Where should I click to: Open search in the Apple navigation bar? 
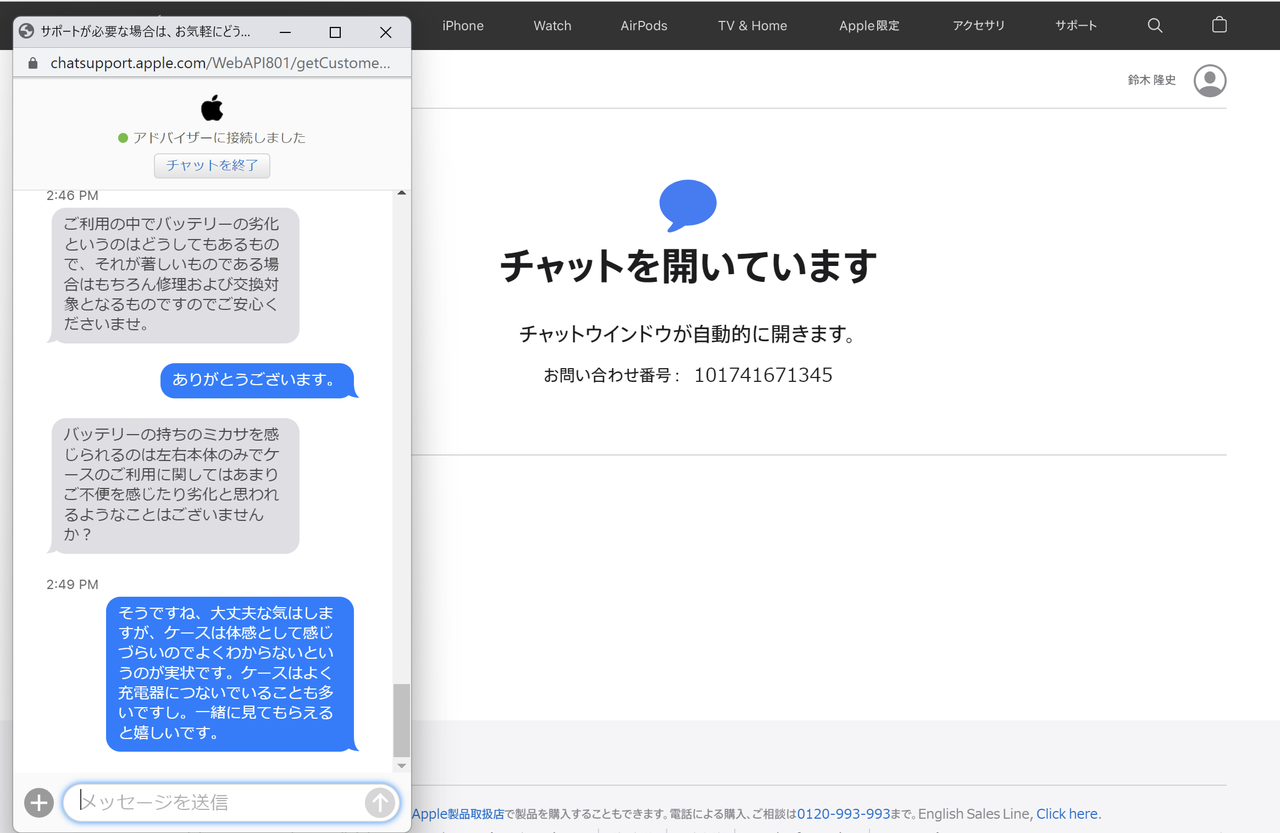coord(1155,25)
